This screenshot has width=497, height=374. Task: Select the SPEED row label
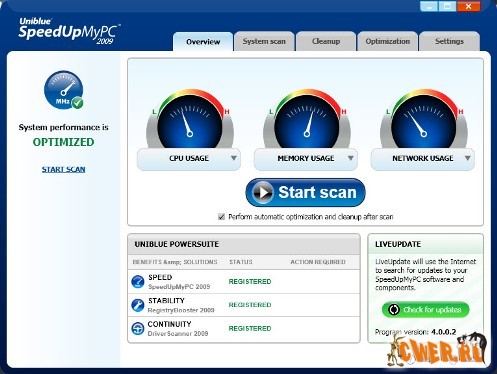click(160, 277)
